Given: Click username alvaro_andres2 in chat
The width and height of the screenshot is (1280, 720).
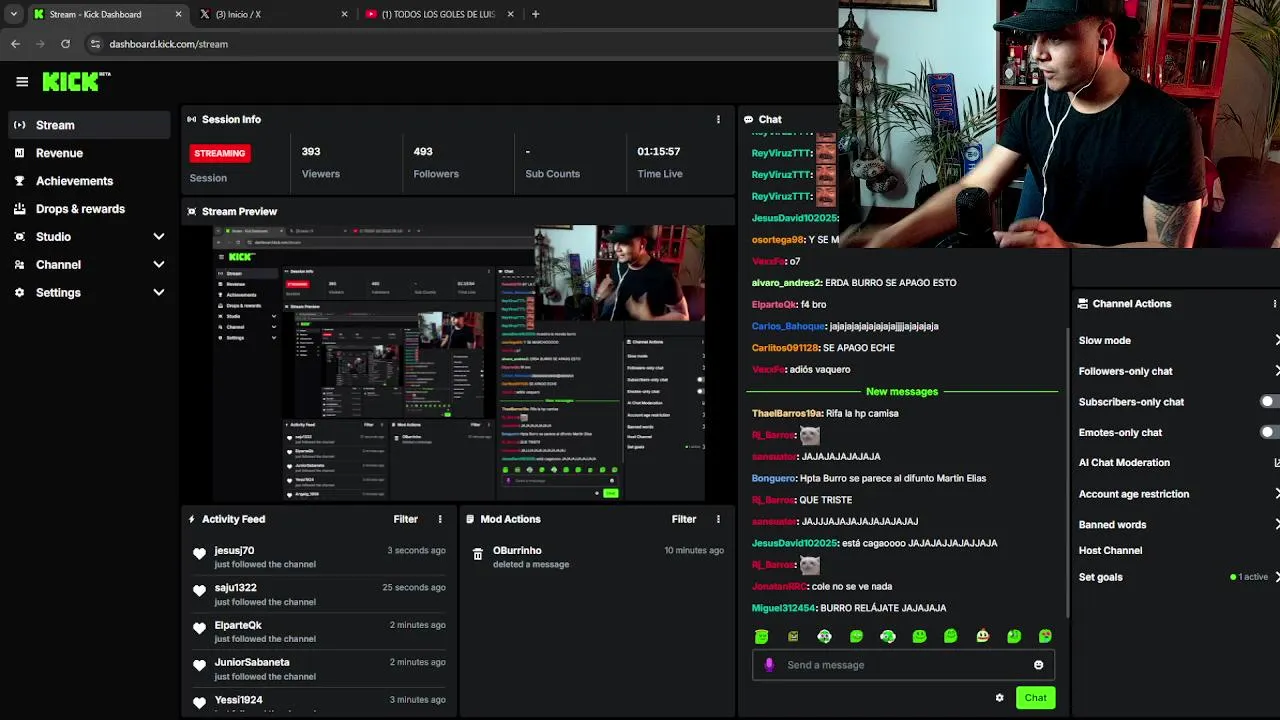Looking at the screenshot, I should coord(786,283).
